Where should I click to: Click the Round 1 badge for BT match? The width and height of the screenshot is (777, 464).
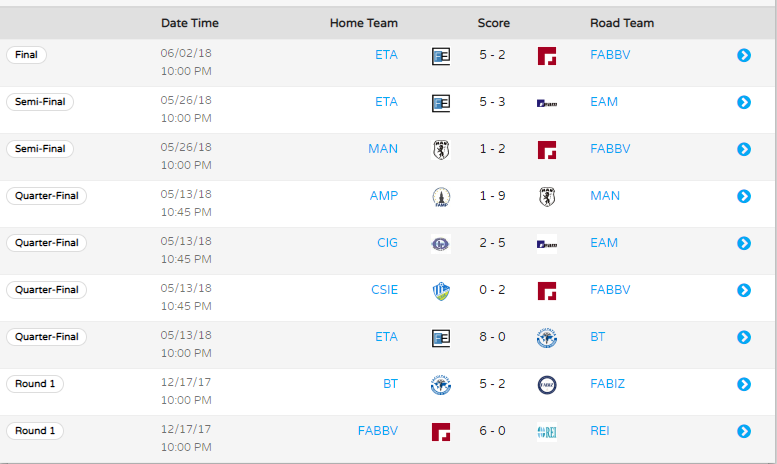[x=35, y=384]
